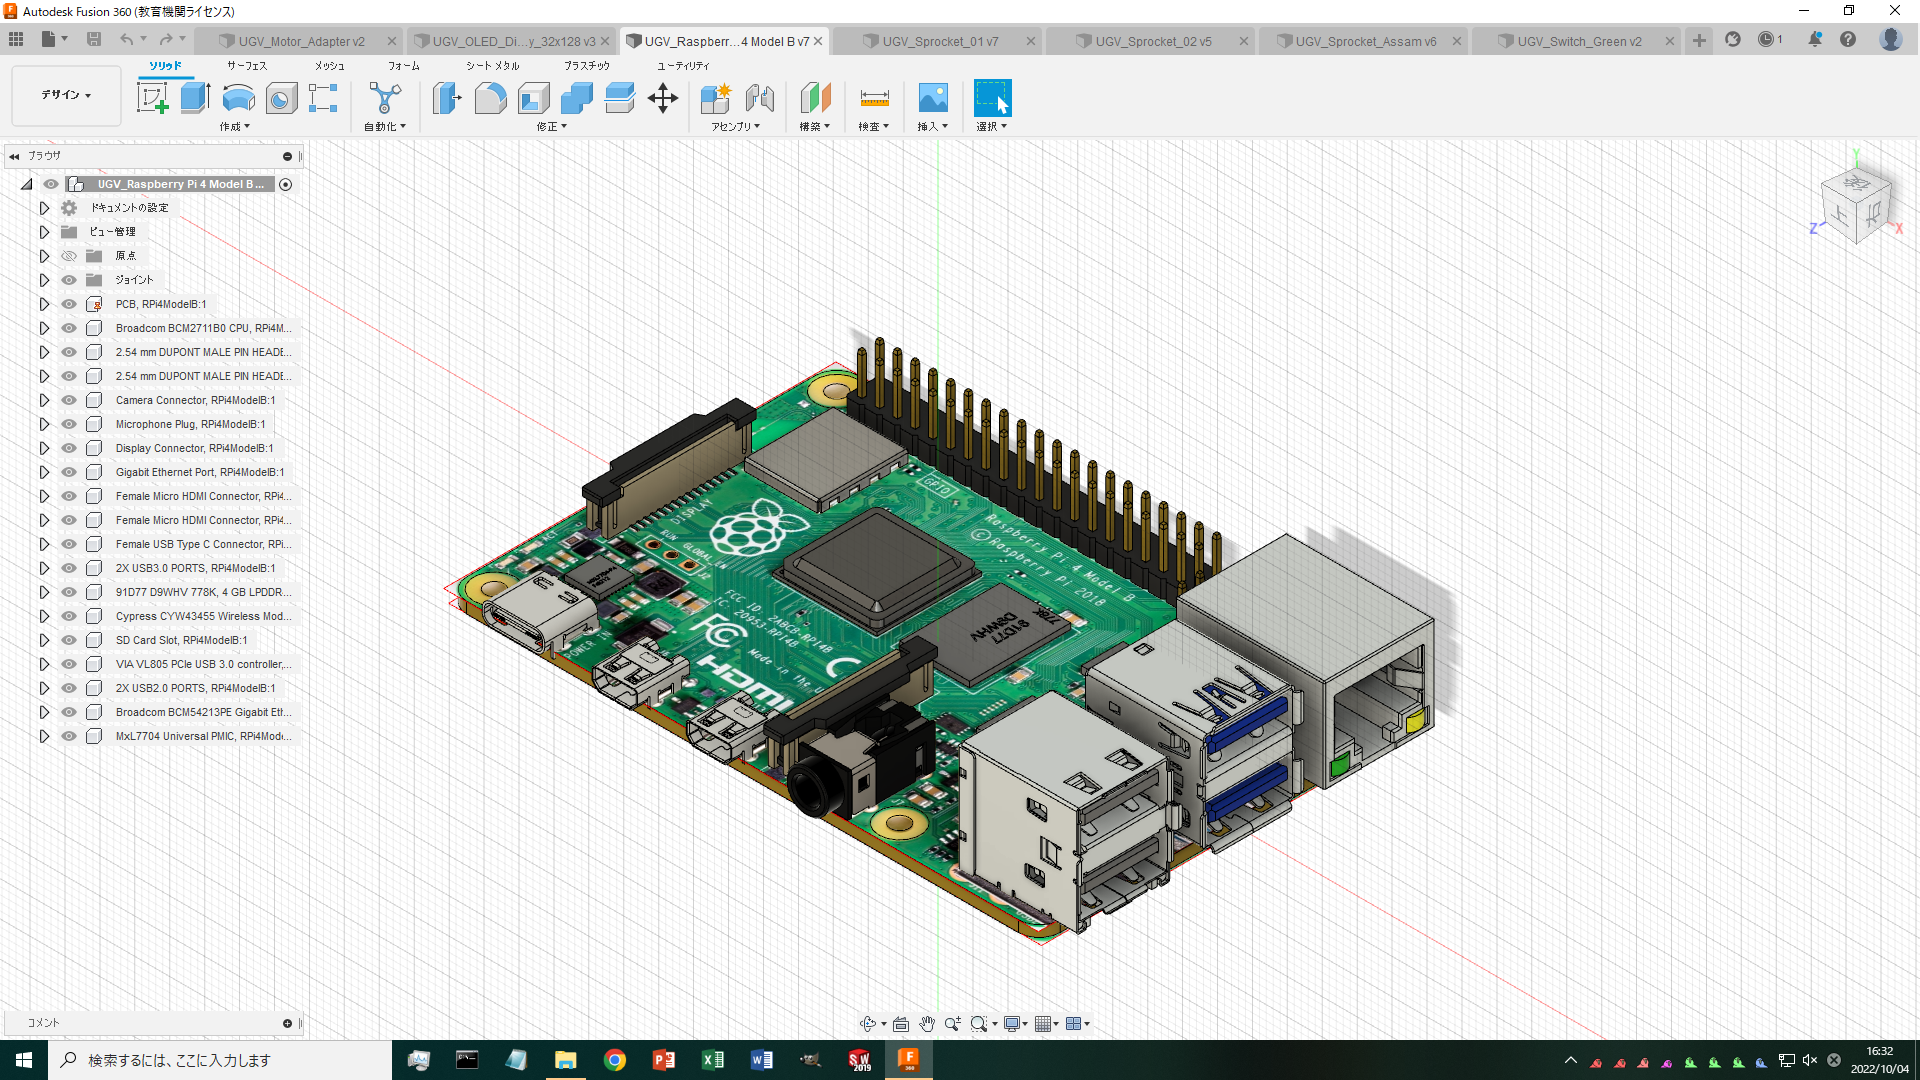Image resolution: width=1920 pixels, height=1080 pixels.
Task: Select the Combine tool
Action: 576,98
